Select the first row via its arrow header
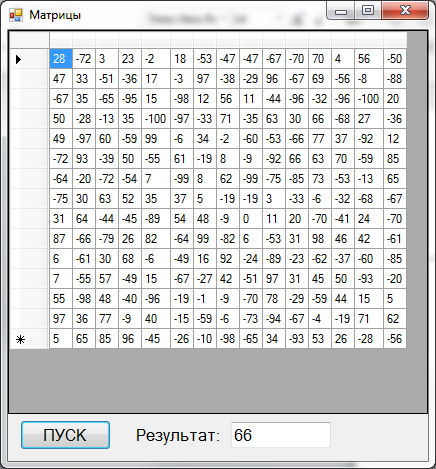This screenshot has height=469, width=436. tap(29, 59)
